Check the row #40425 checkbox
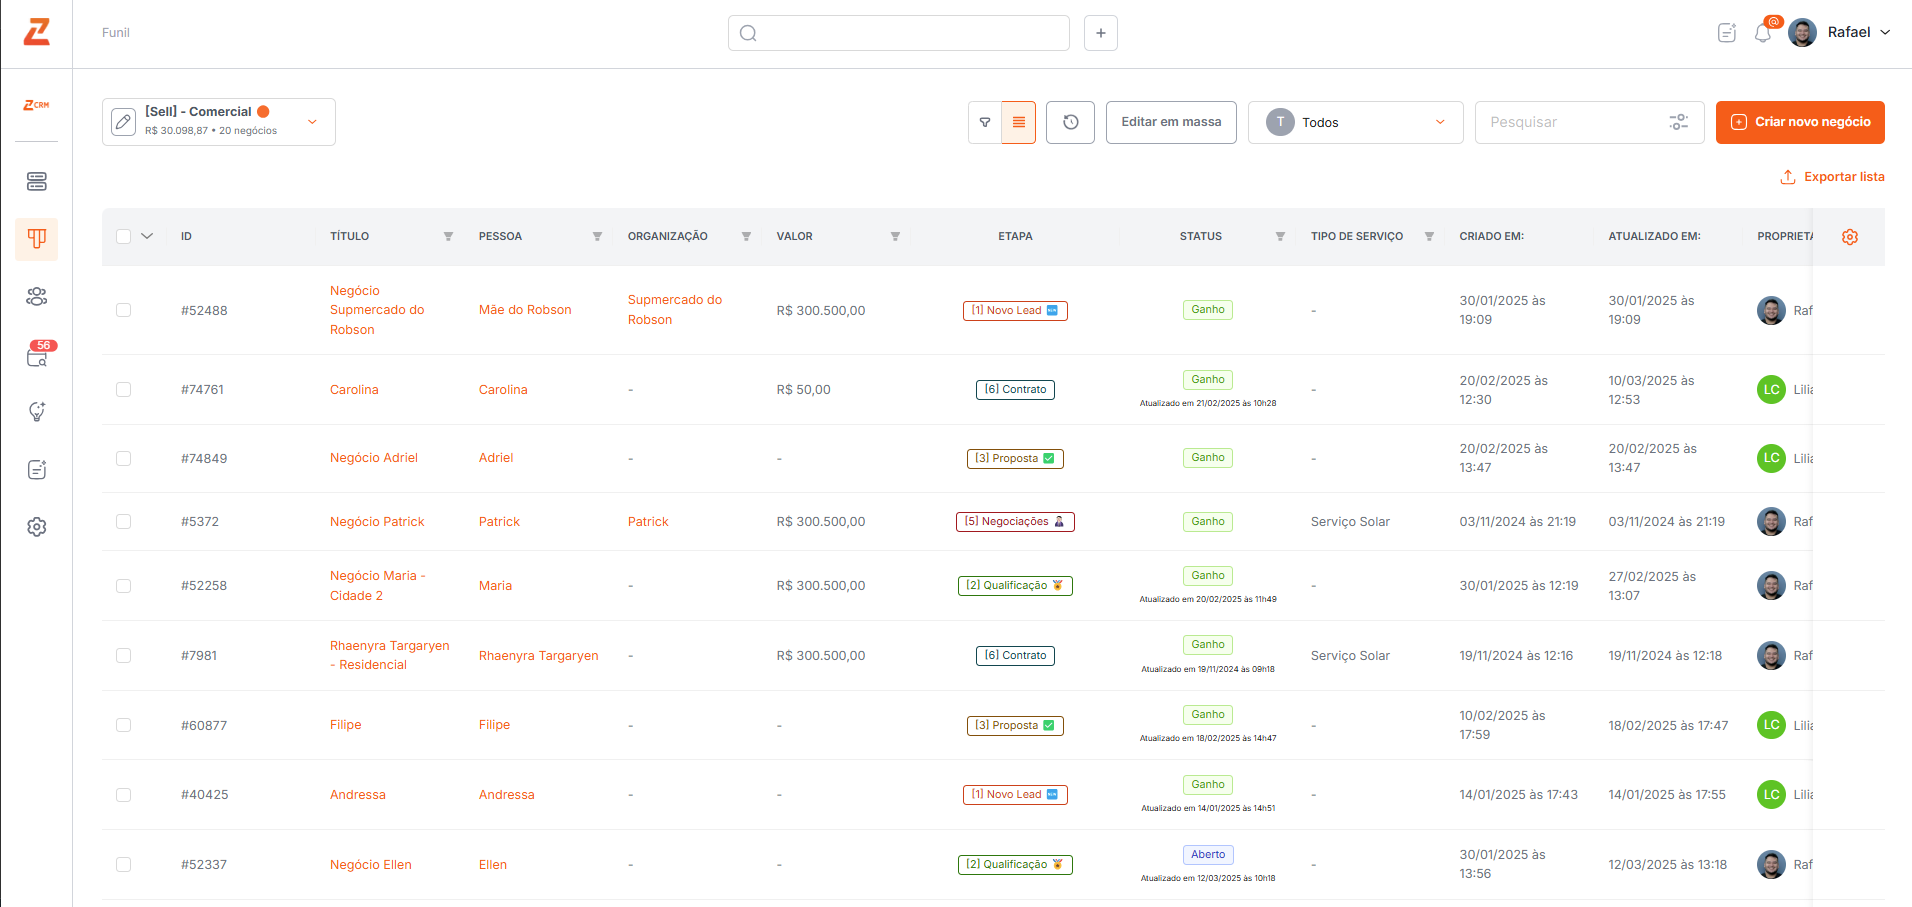1912x907 pixels. pyautogui.click(x=123, y=795)
